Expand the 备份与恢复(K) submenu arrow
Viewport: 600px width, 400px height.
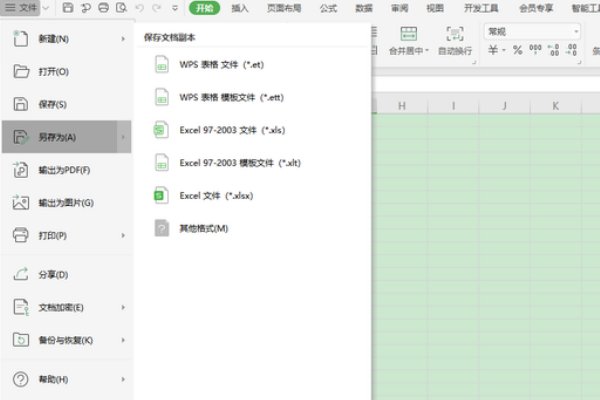[123, 340]
